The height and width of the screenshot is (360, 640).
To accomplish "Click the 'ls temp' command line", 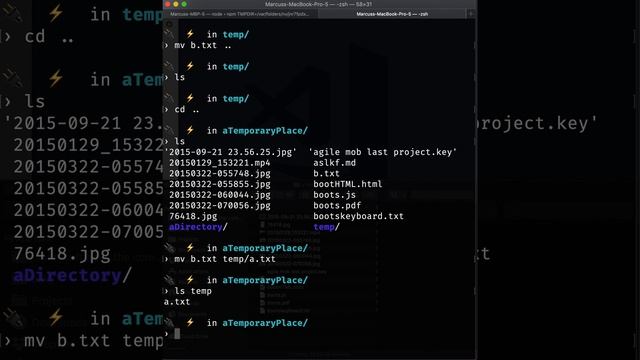I will [x=193, y=291].
